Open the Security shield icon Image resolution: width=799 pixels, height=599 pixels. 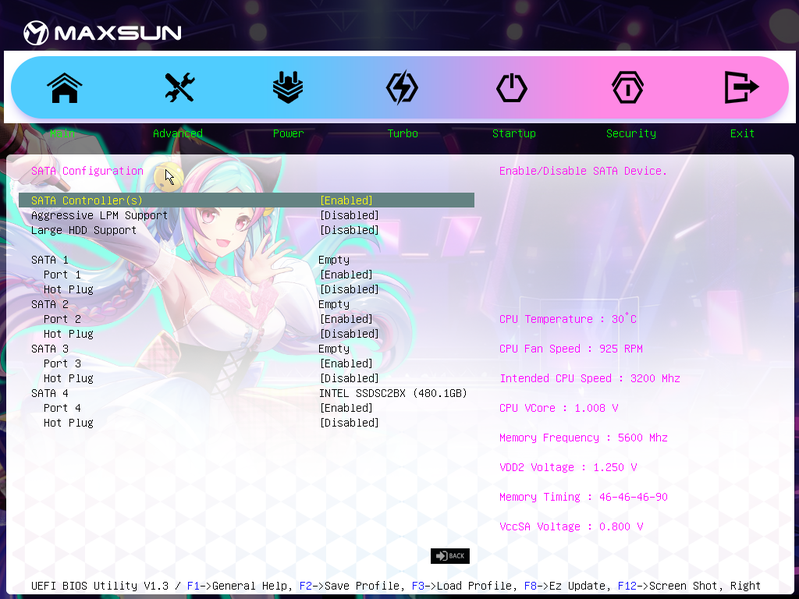(x=627, y=88)
